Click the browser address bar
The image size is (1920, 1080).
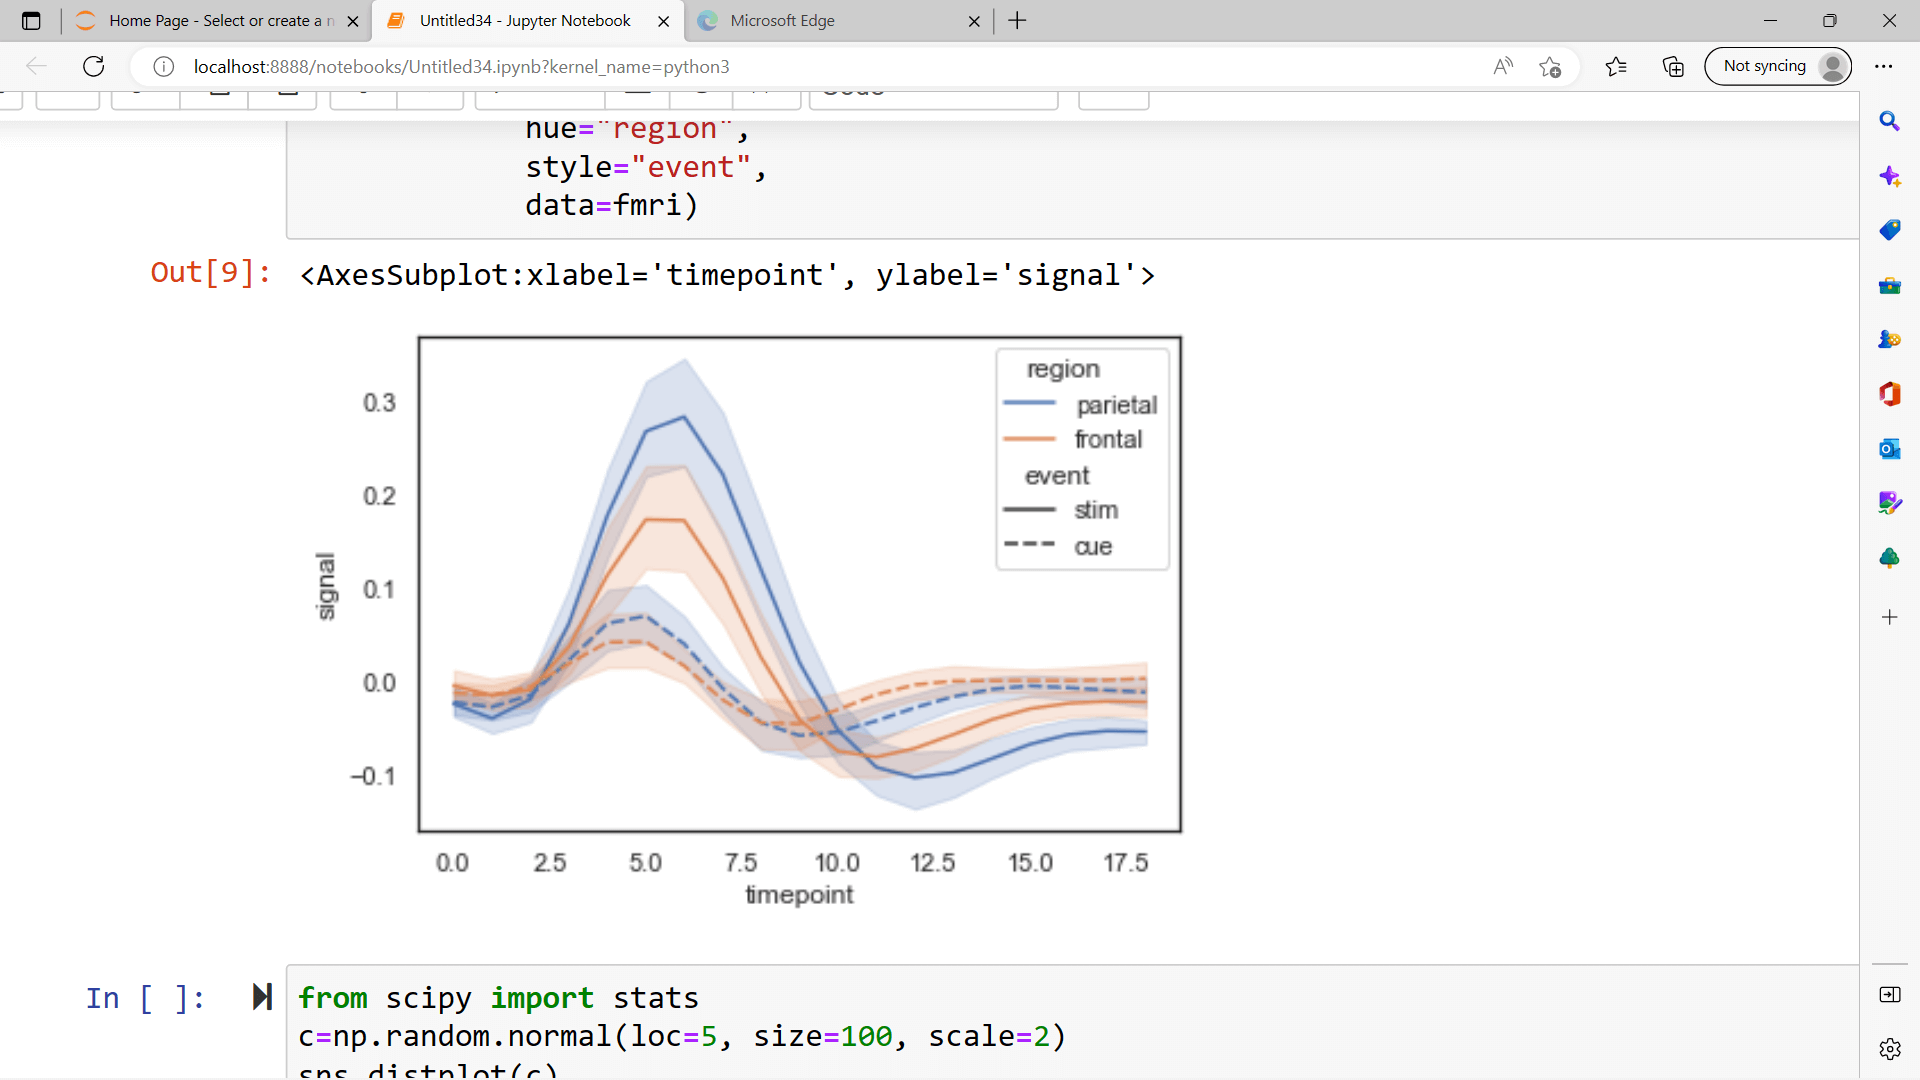tap(700, 67)
